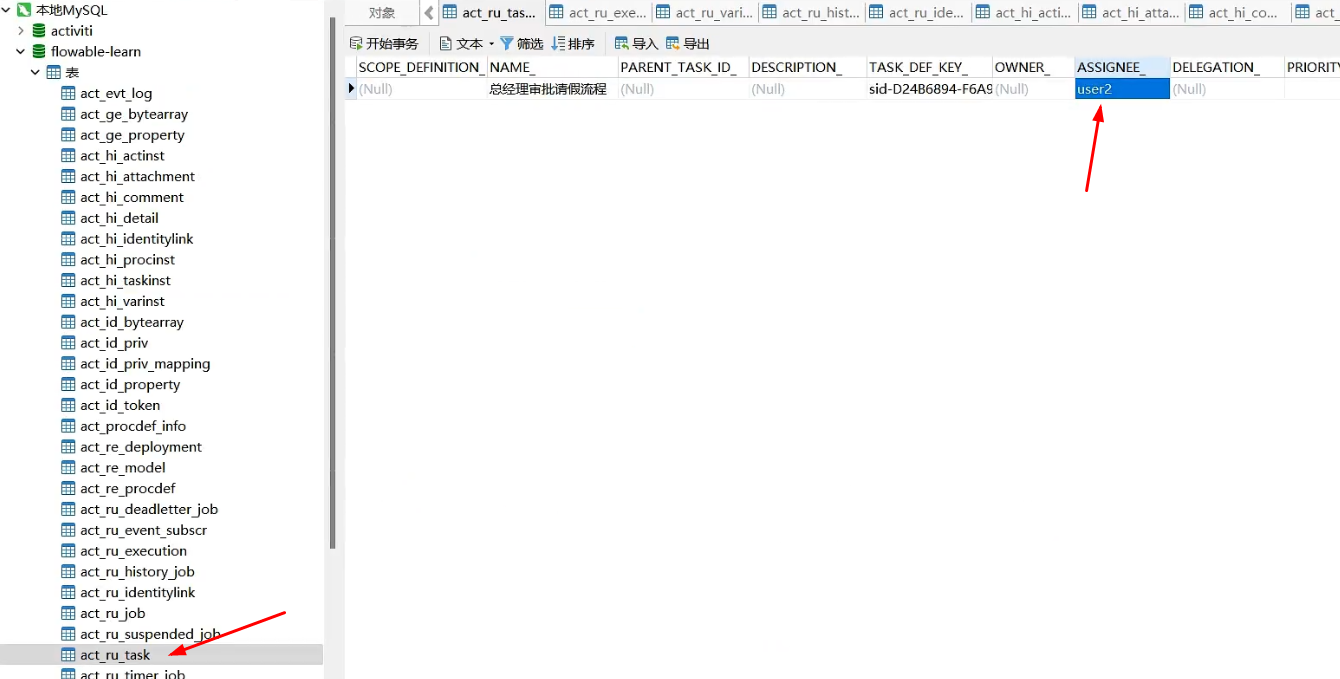Select table act_hi_identitylink in tree
This screenshot has width=1340, height=679.
tap(137, 239)
